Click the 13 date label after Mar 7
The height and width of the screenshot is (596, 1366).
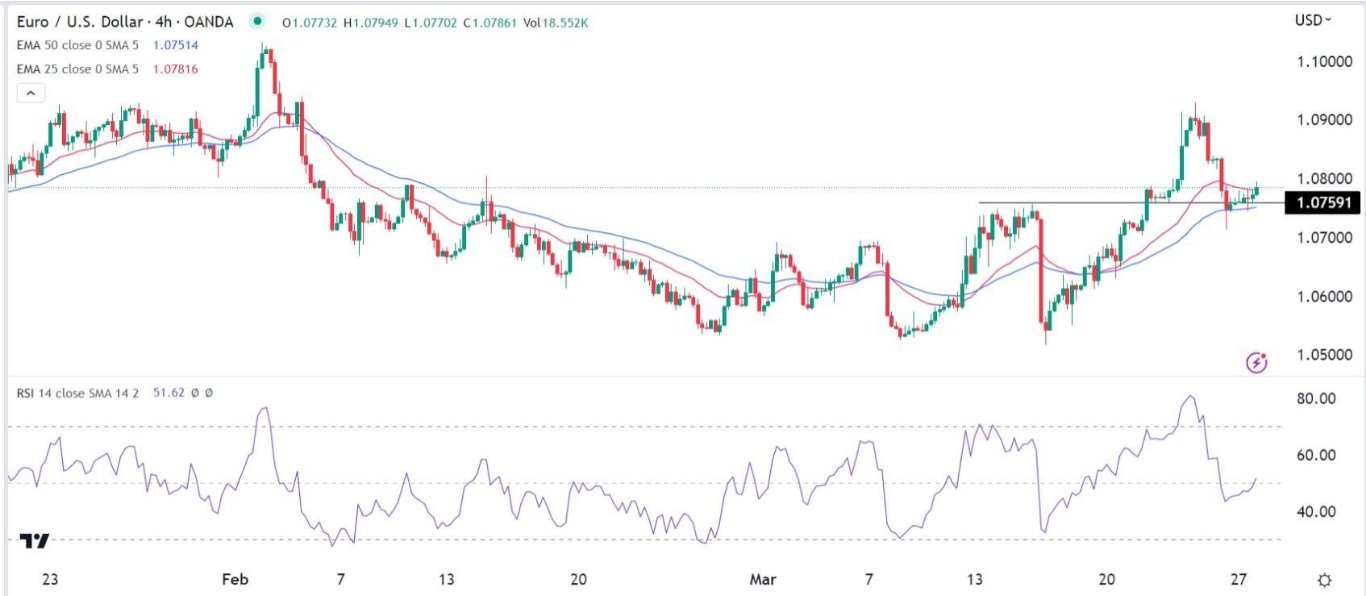pos(976,580)
